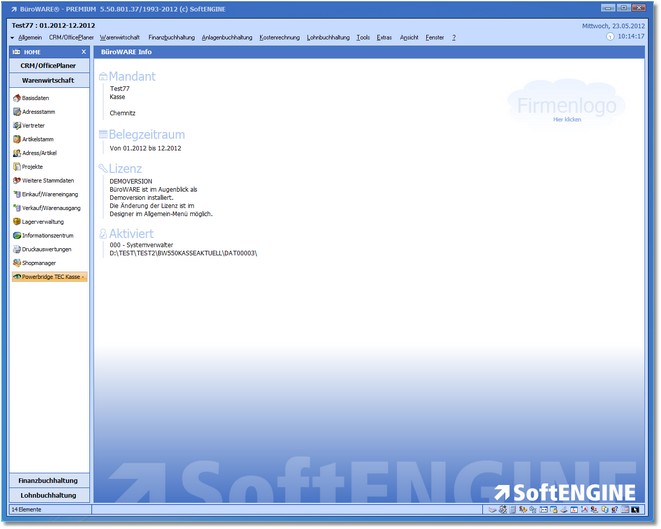Select Powerbridge TEC Kasse entry
Viewport: 661px width, 529px height.
[x=50, y=276]
